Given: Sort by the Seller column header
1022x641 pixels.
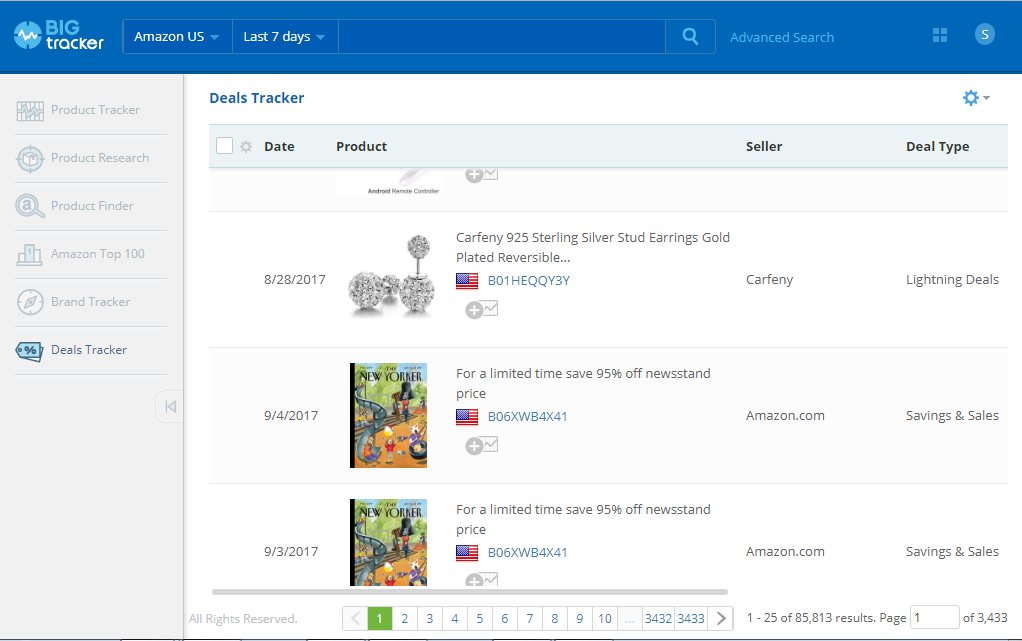Looking at the screenshot, I should click(764, 147).
